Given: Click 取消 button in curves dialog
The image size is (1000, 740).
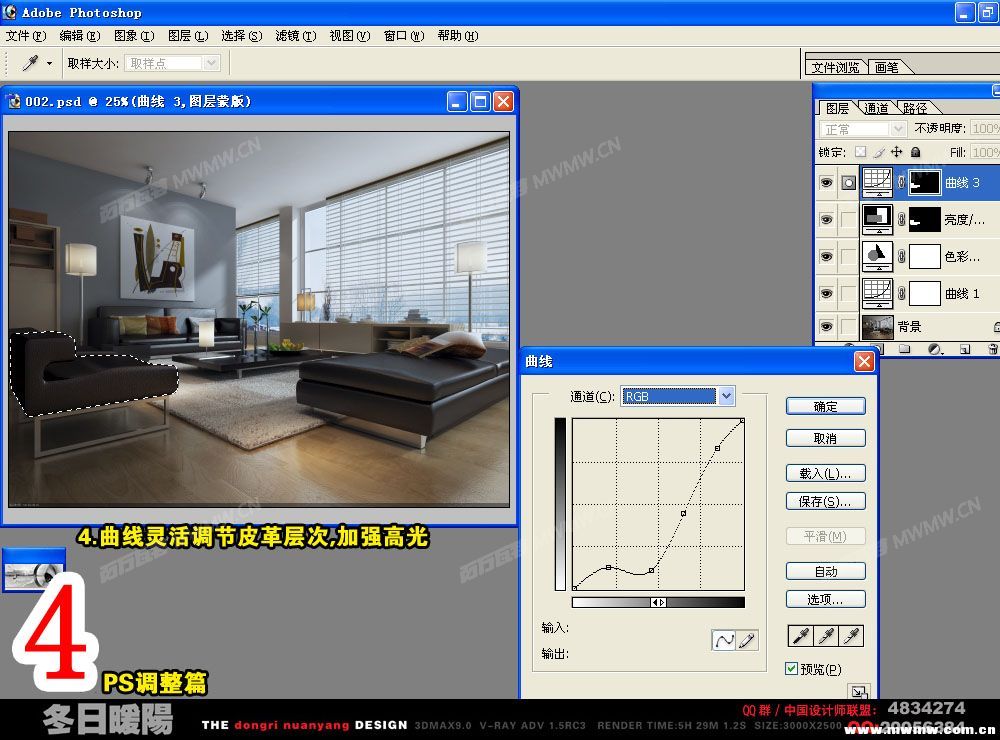Looking at the screenshot, I should click(825, 438).
